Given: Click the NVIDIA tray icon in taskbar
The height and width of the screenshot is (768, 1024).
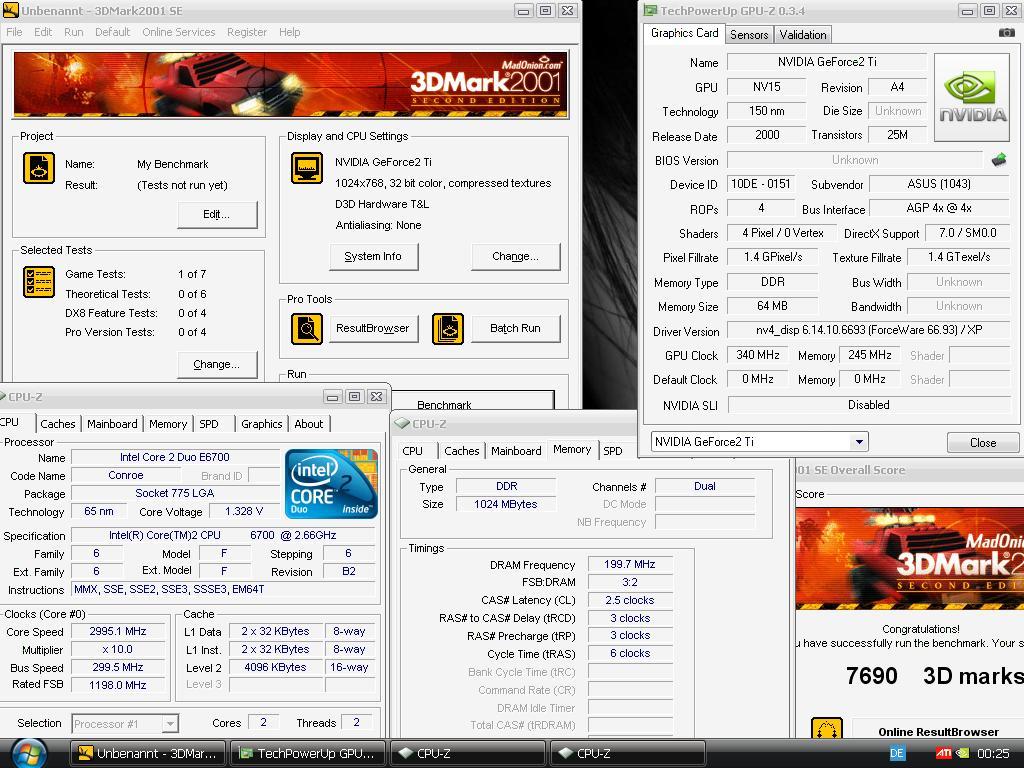Looking at the screenshot, I should (963, 753).
